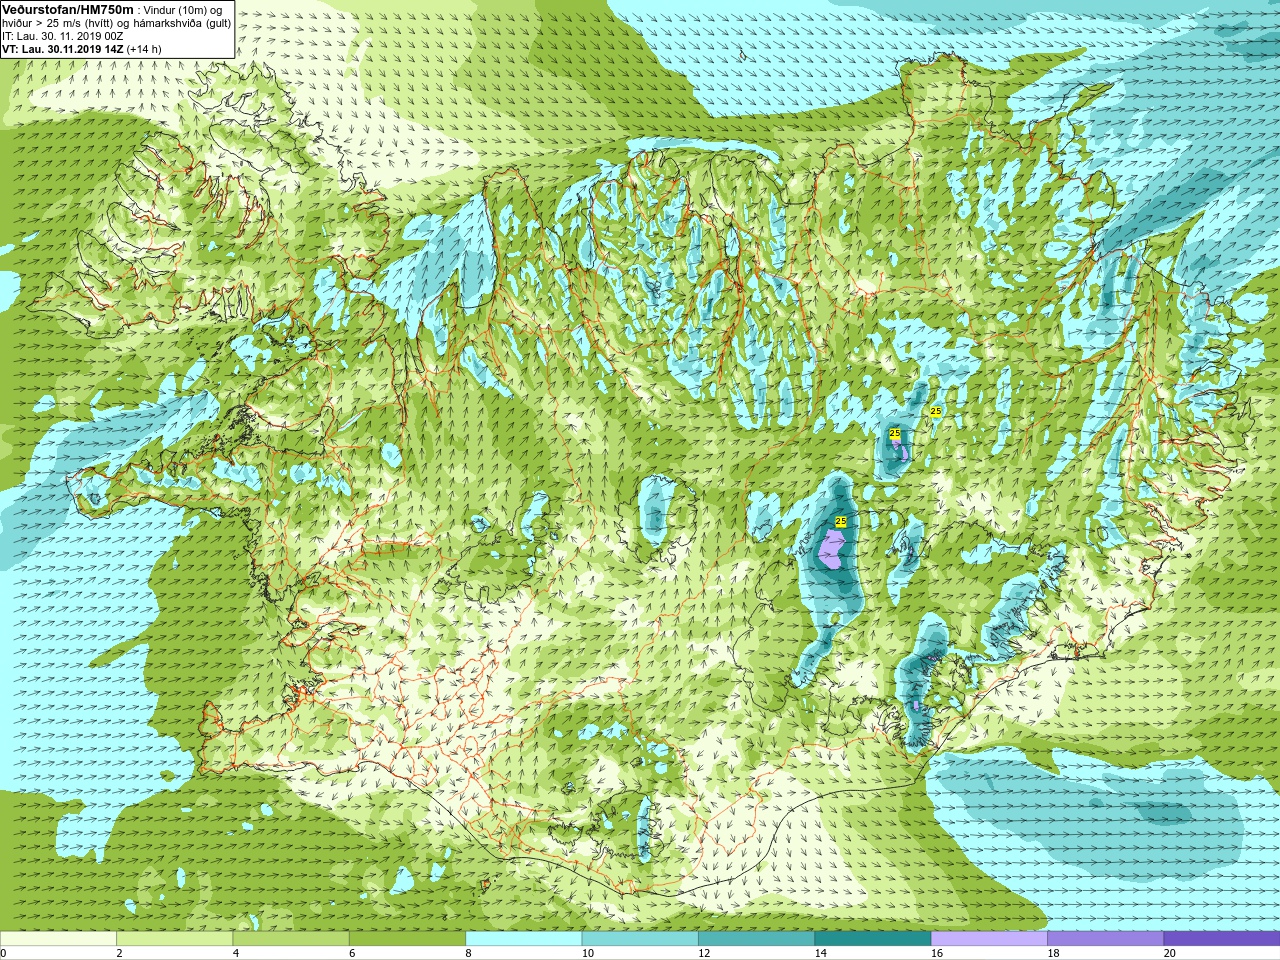Click the deep purple swatch above 20 m/s

coord(1221,939)
